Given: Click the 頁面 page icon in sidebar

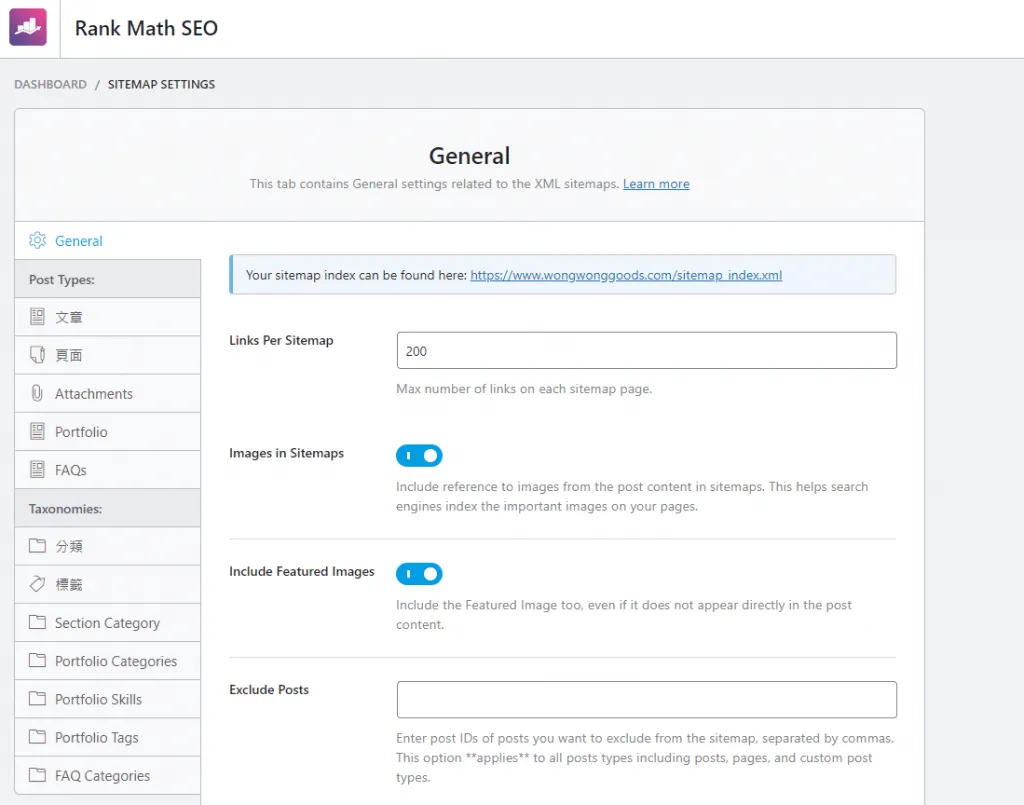Looking at the screenshot, I should 38,355.
